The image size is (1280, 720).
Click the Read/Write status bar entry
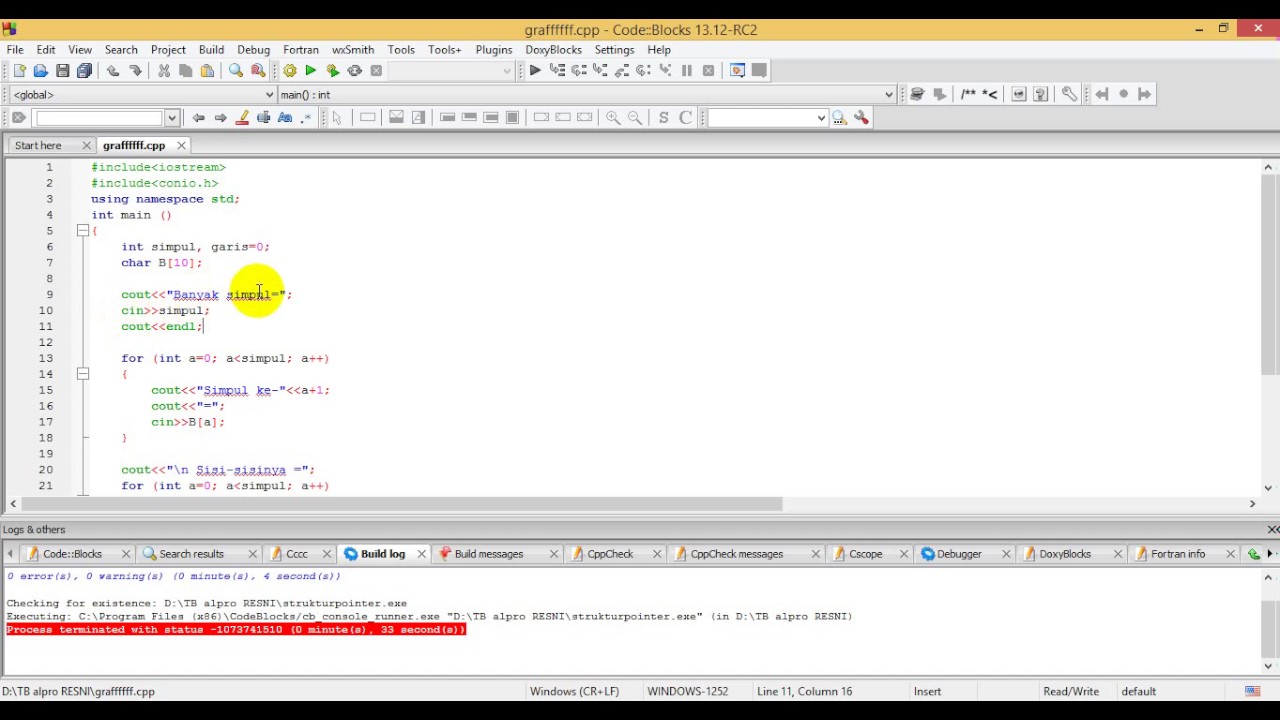pyautogui.click(x=1071, y=691)
